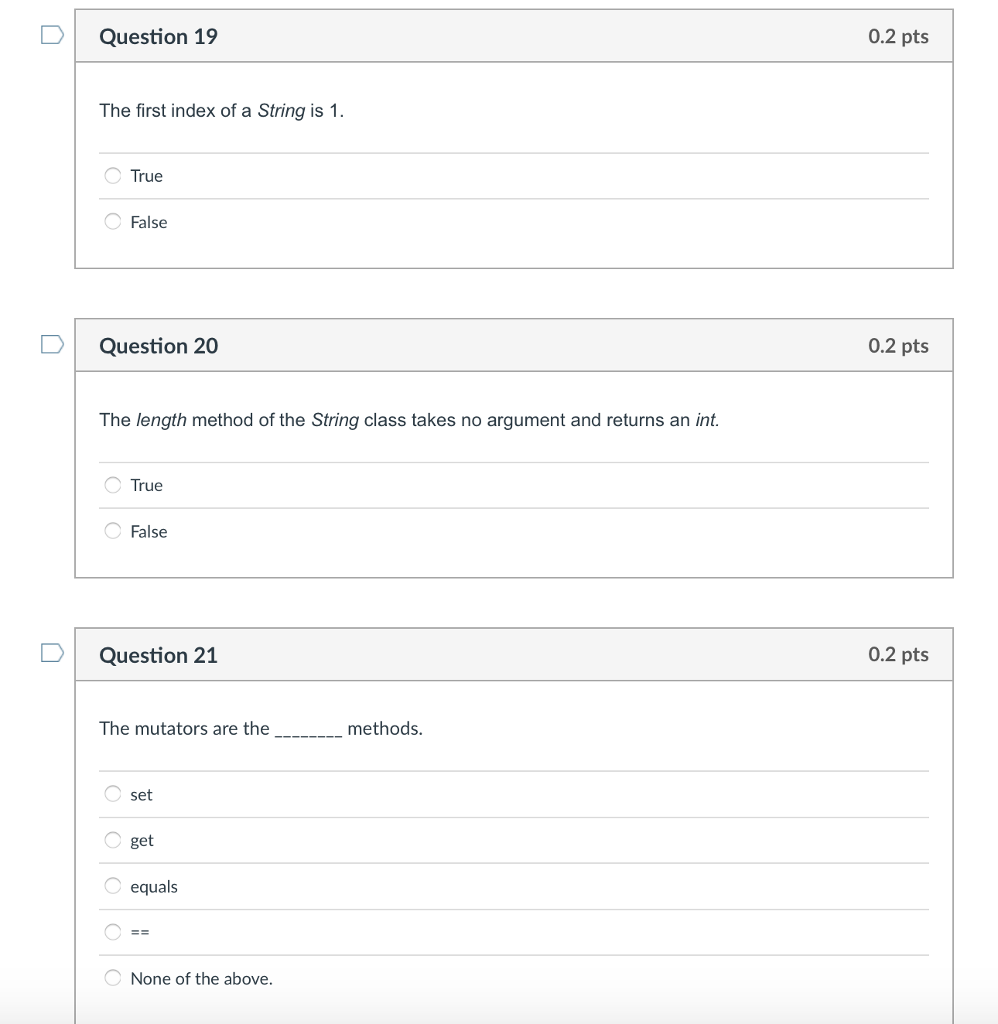Image resolution: width=998 pixels, height=1024 pixels.
Task: Click the Question 19 header title
Action: 158,37
